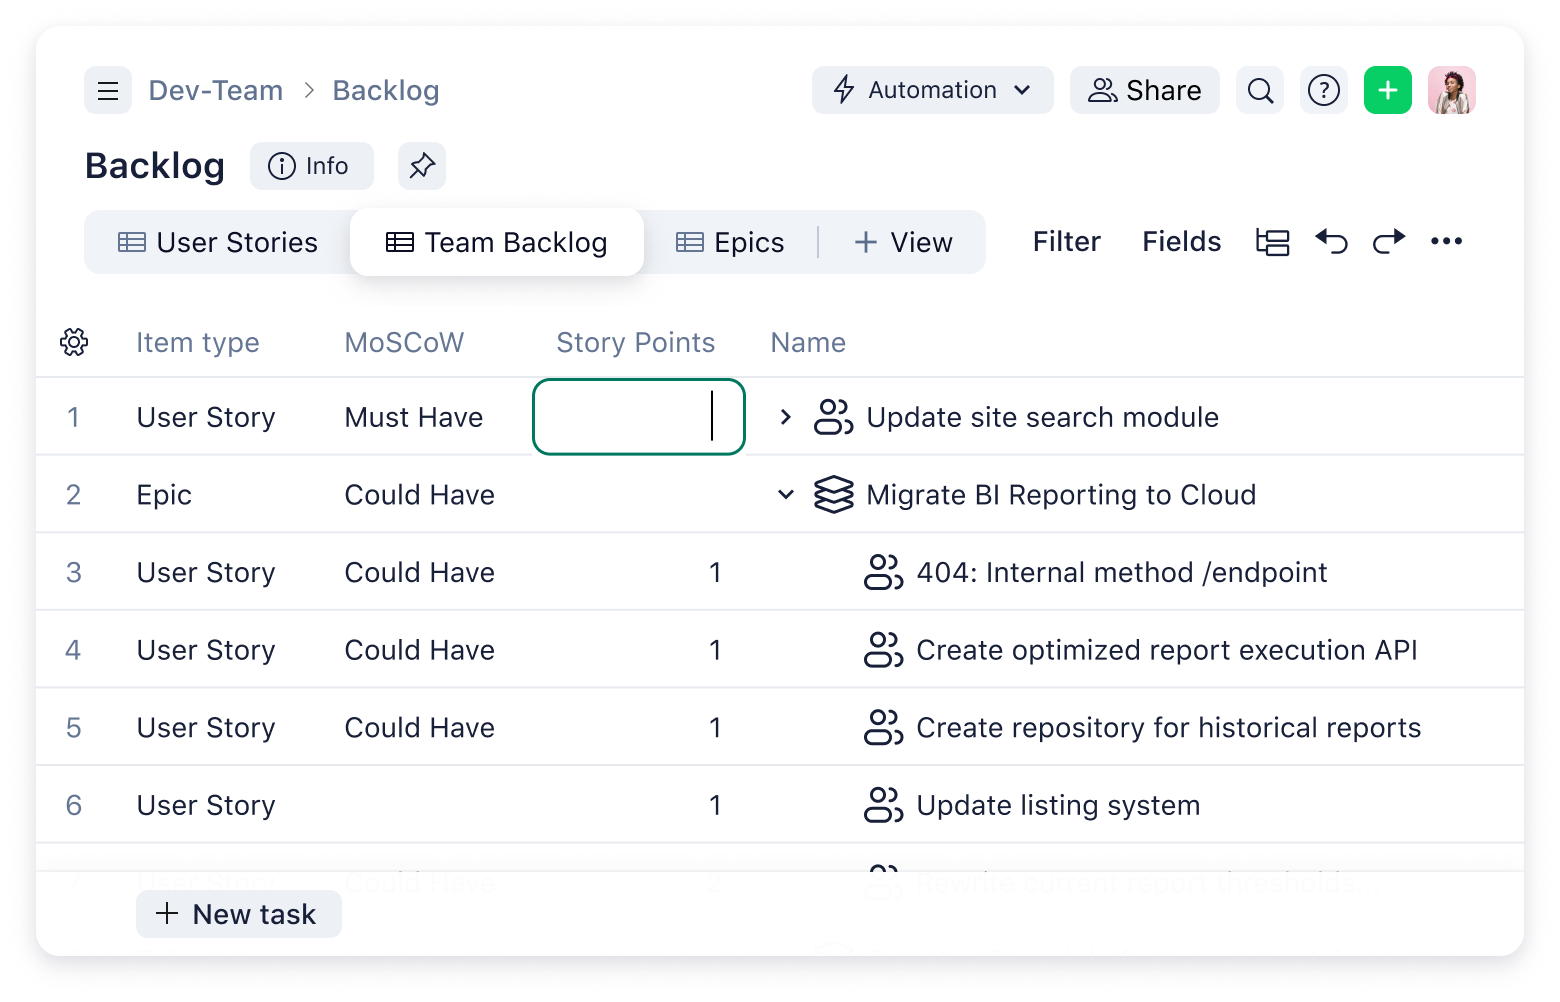The image size is (1560, 1002).
Task: Click user icon beside Create optimized report execution API
Action: [x=883, y=650]
